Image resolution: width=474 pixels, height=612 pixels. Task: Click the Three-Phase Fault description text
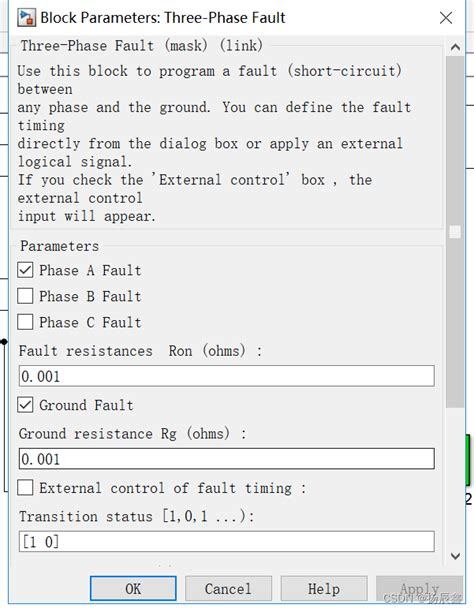pos(214,144)
